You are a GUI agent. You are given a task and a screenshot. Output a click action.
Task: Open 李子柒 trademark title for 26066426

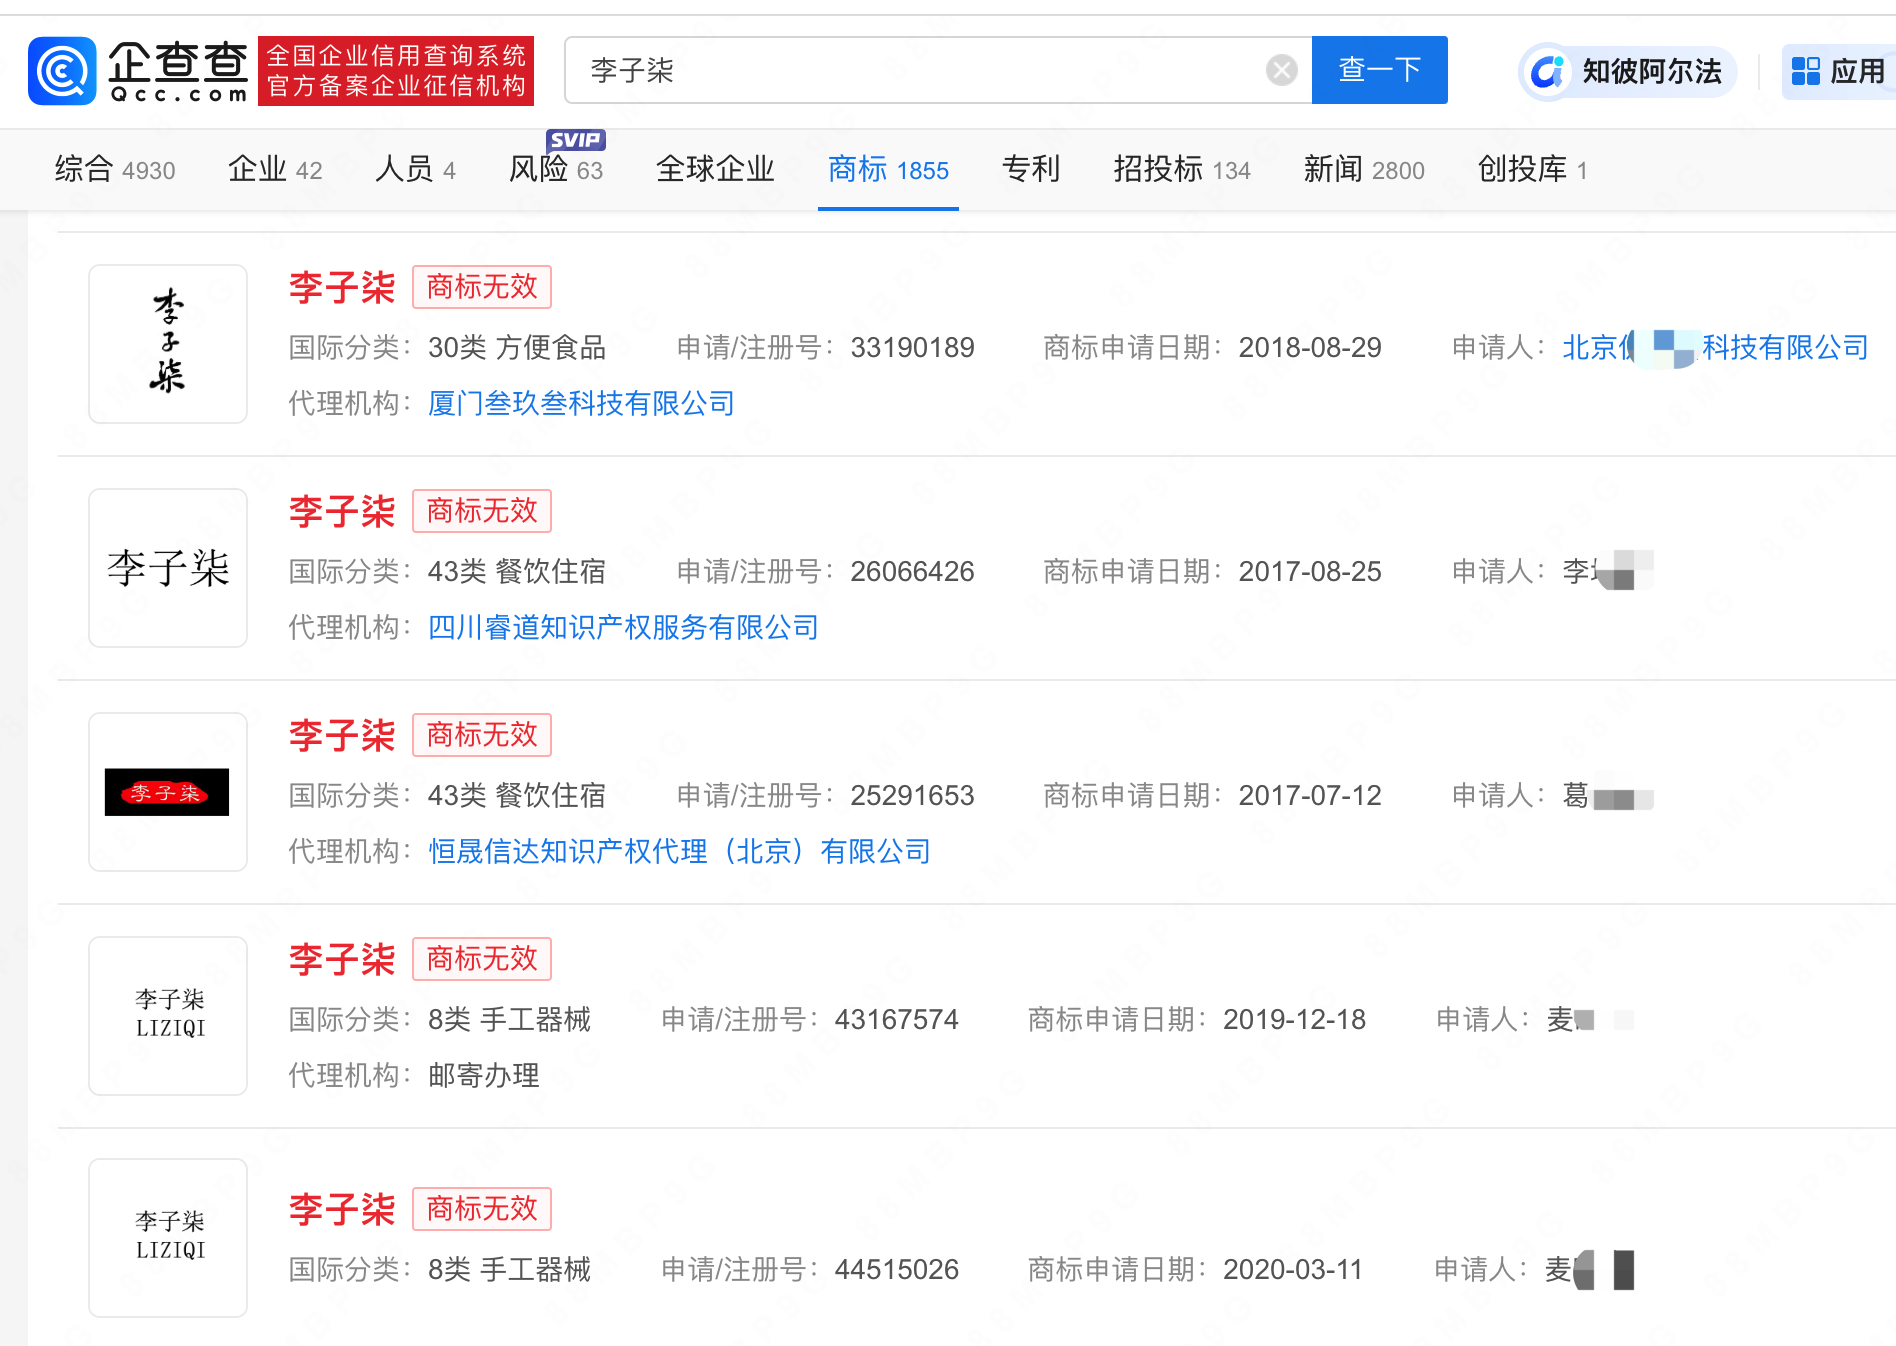point(342,512)
